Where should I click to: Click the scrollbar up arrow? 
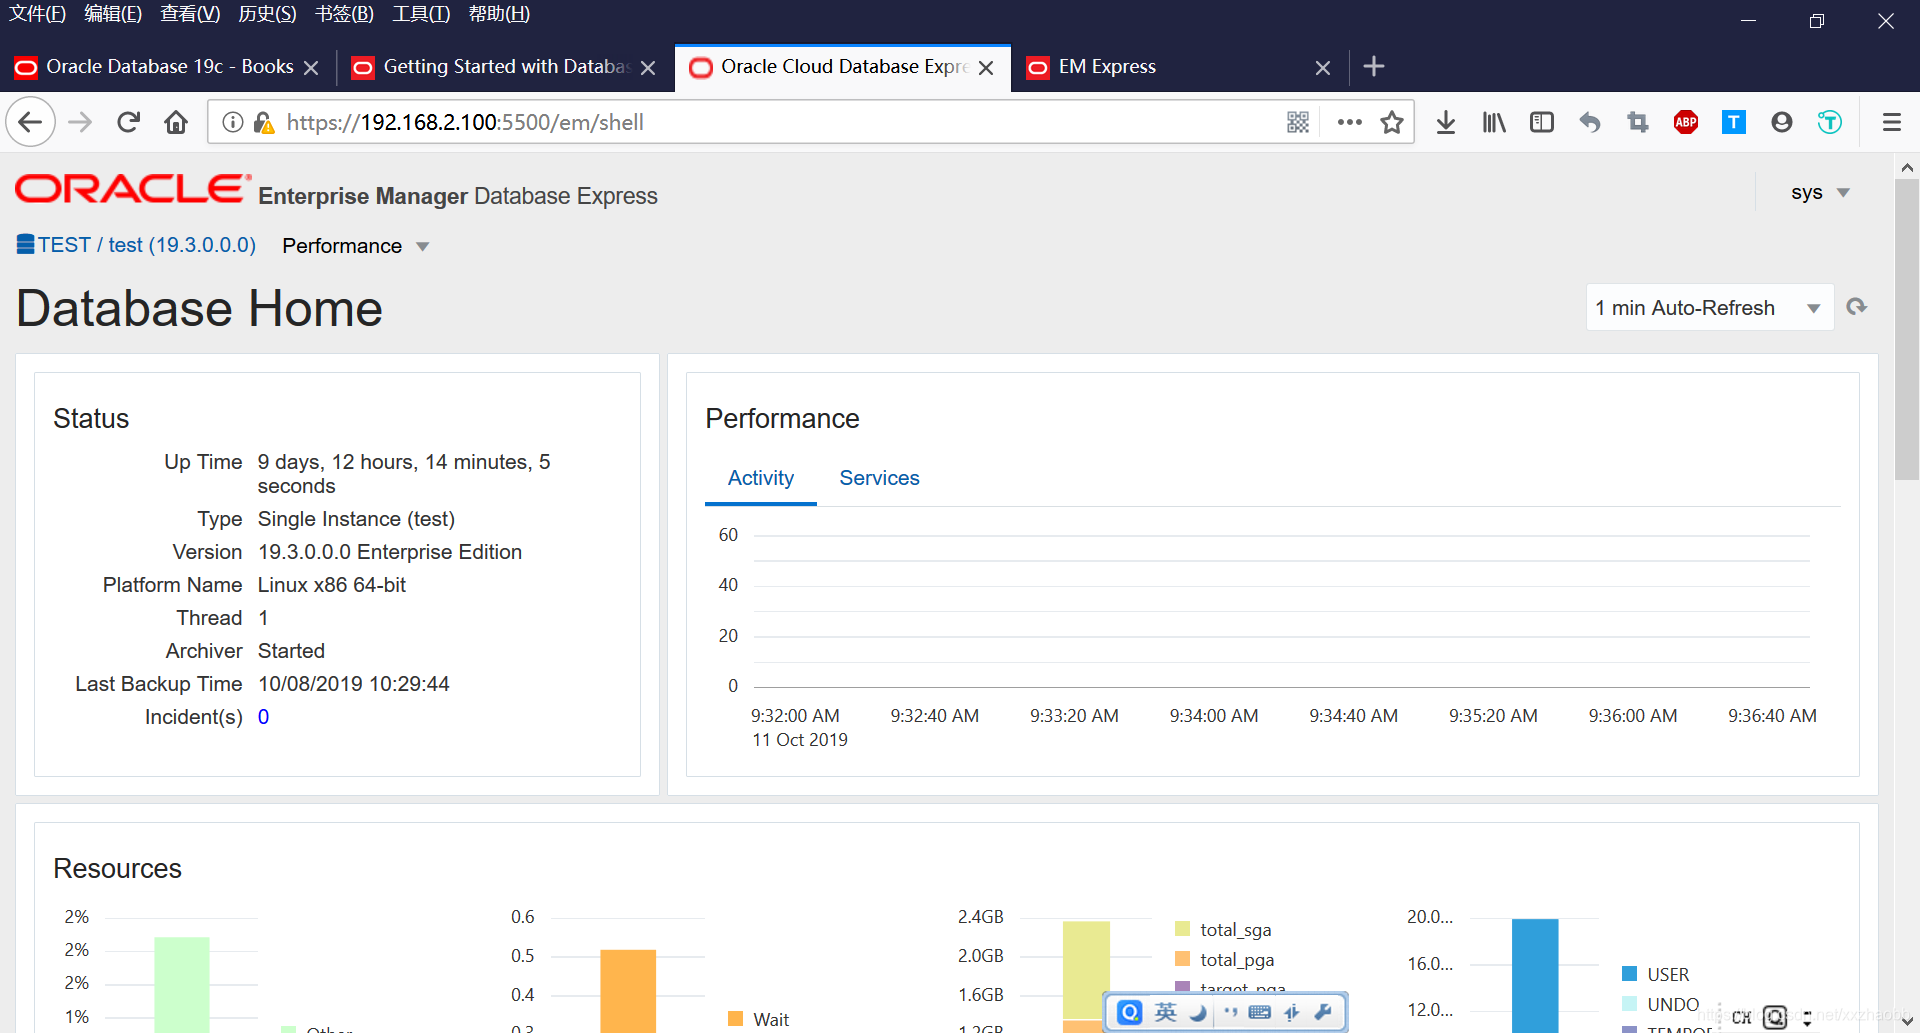pos(1907,167)
